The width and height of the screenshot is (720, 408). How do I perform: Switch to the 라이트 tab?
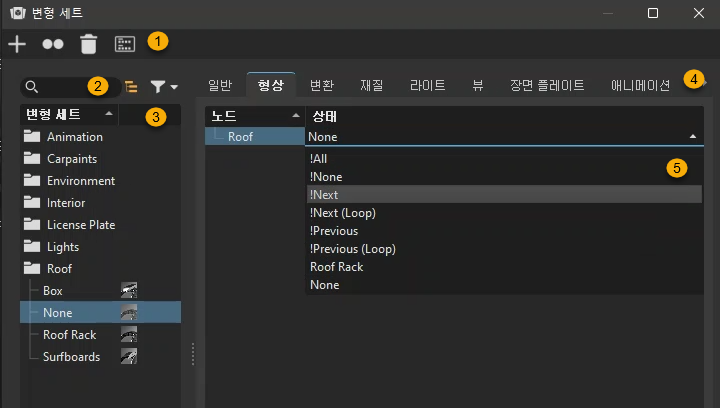(x=428, y=85)
